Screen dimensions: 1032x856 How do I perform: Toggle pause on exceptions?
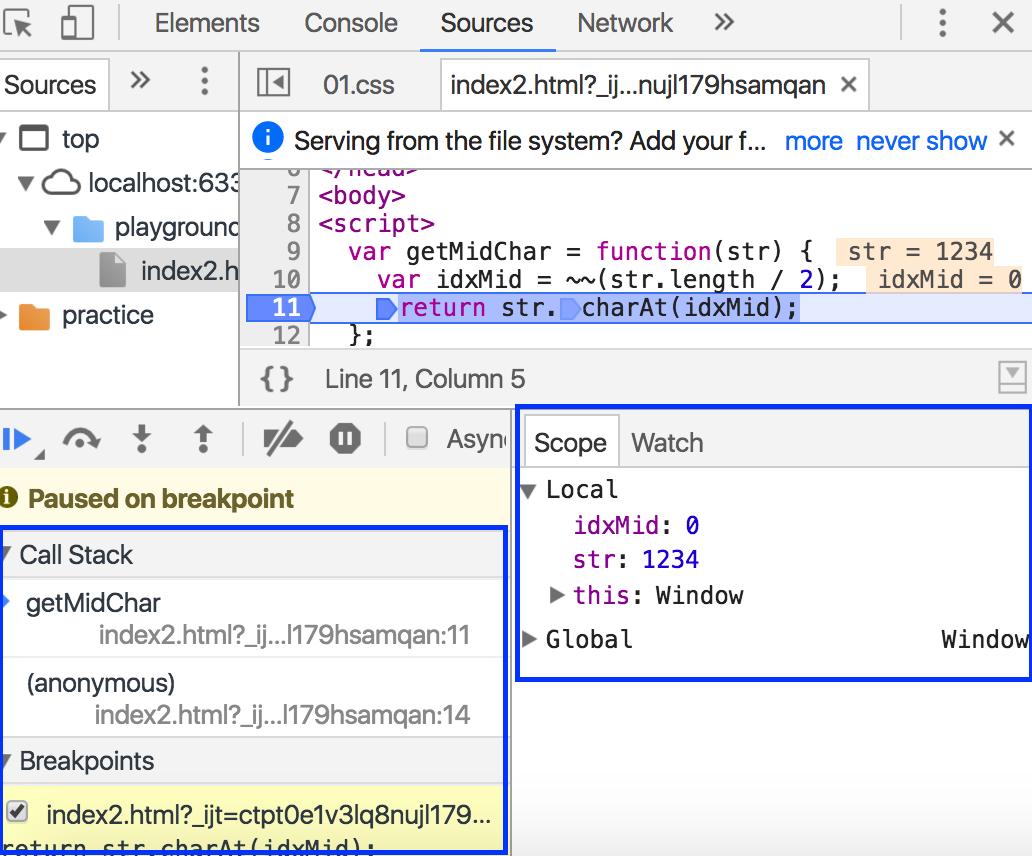pos(345,439)
